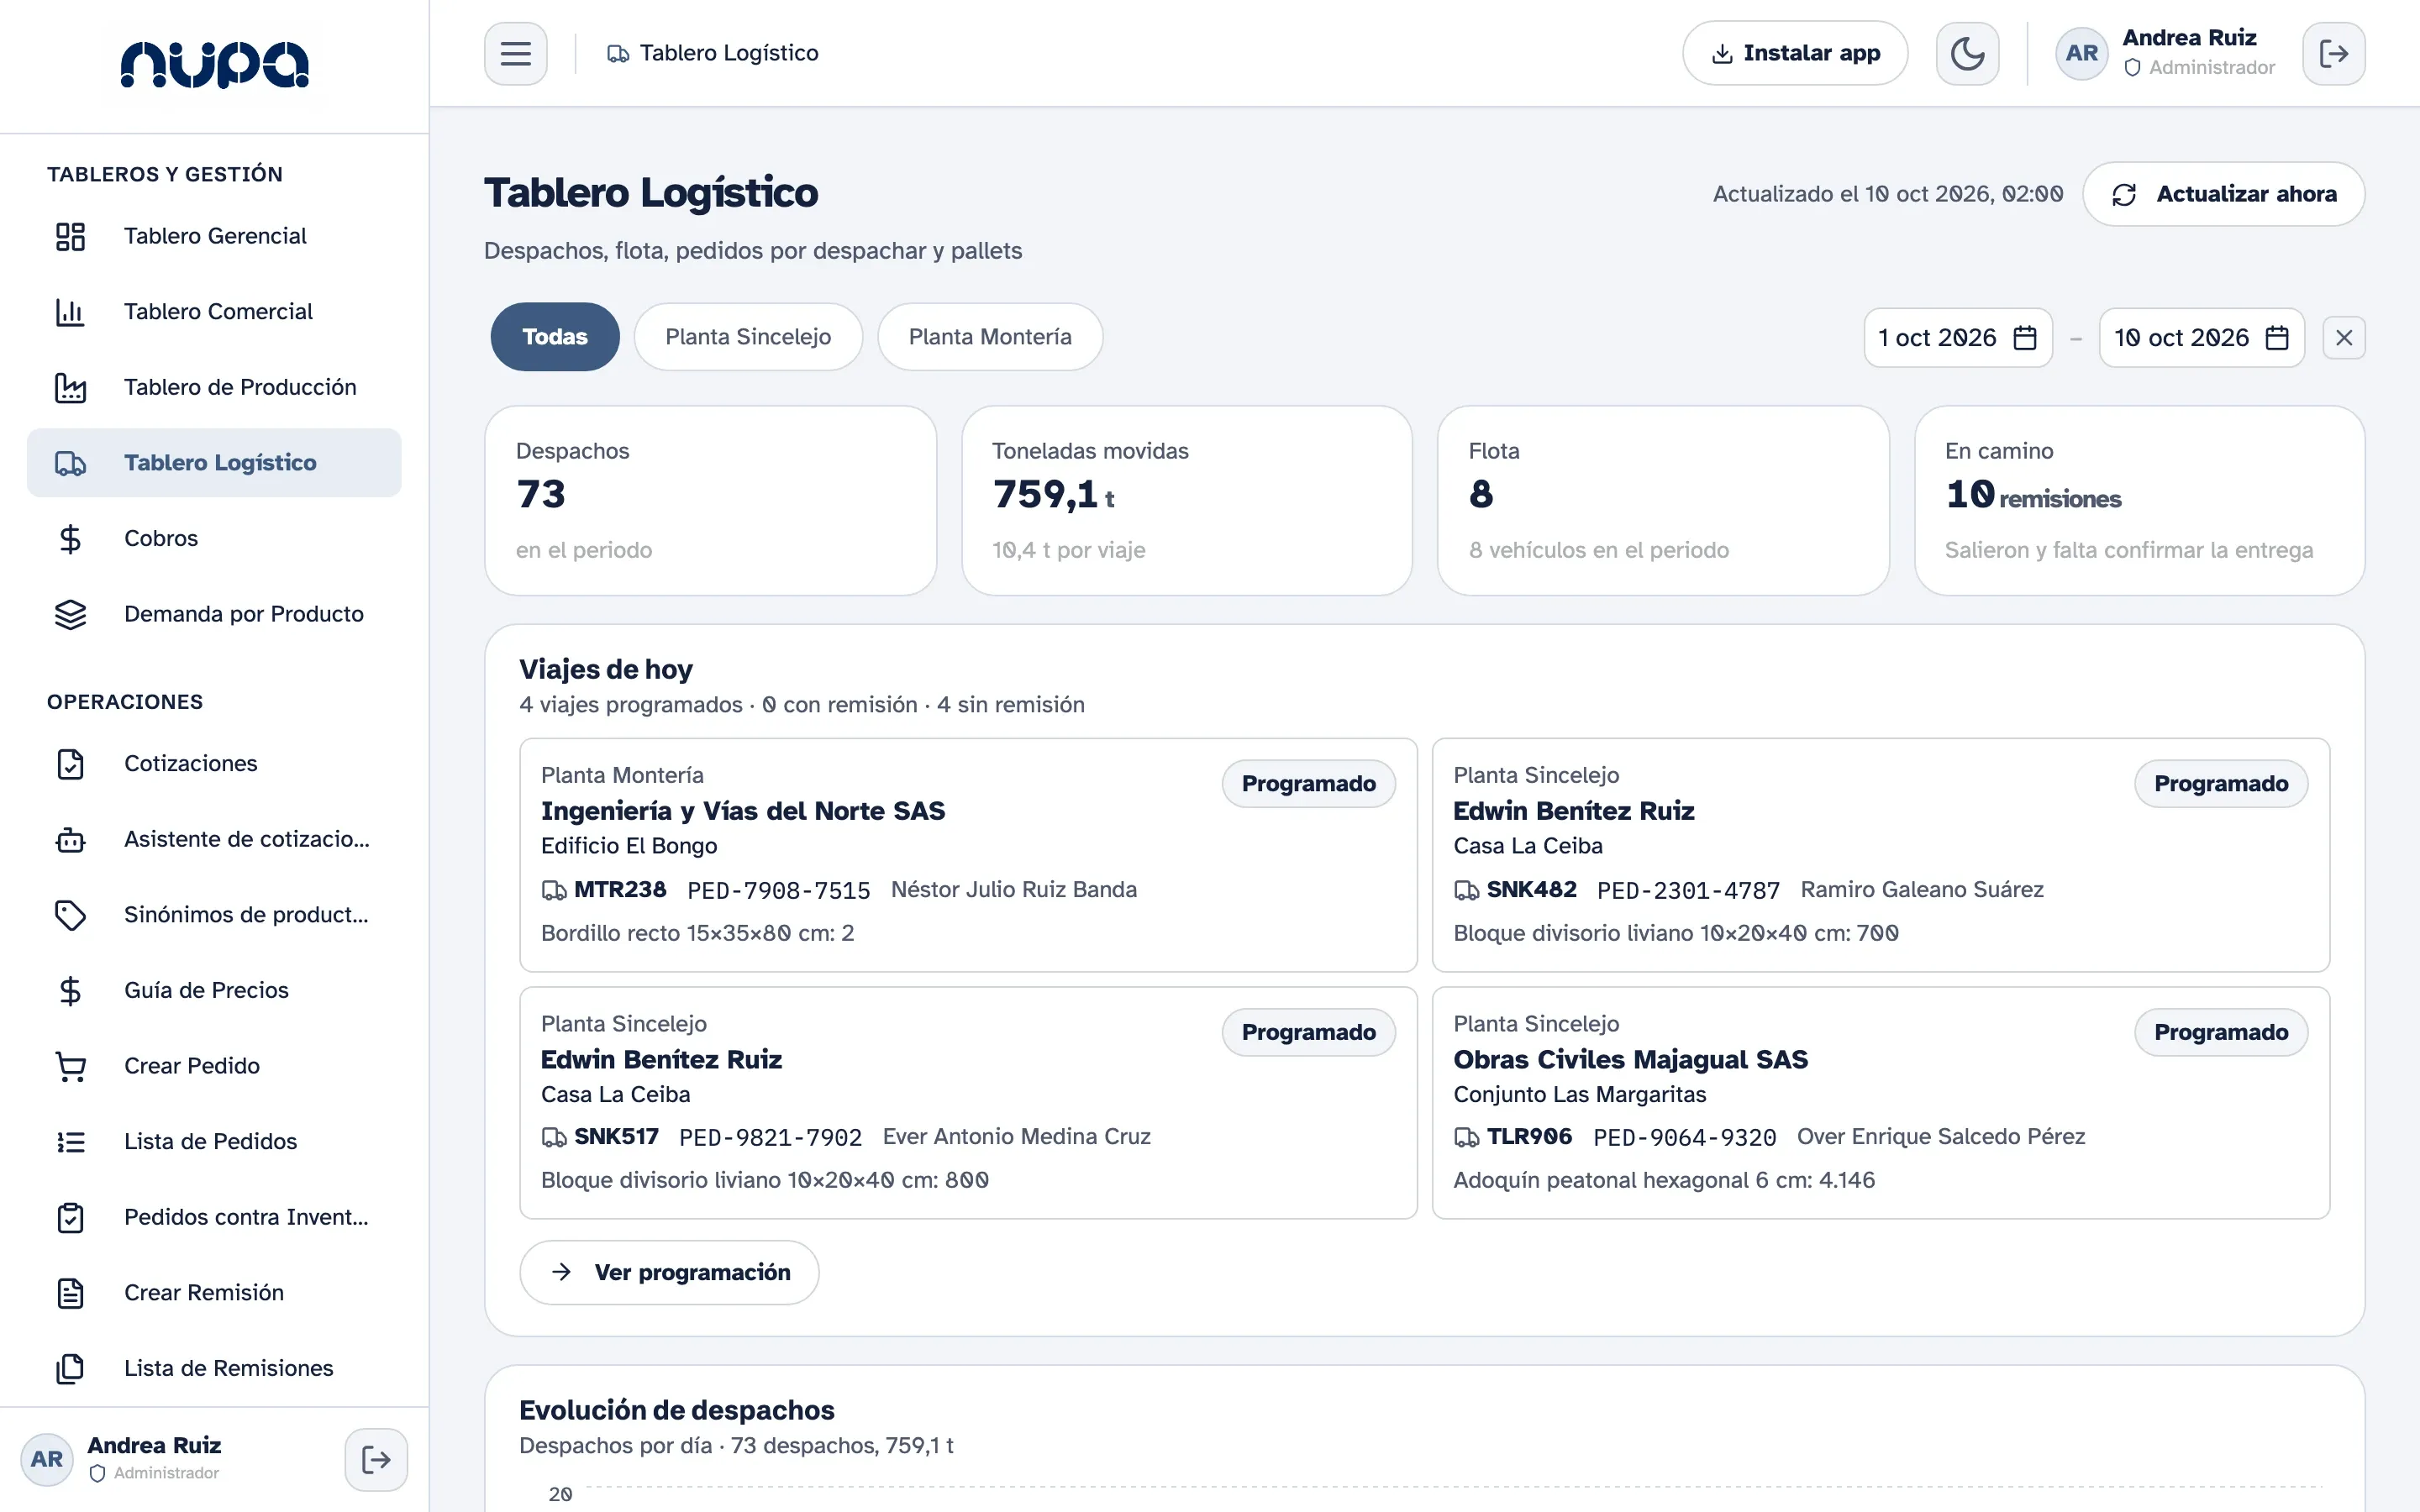Open Asistente de cotización robot icon
This screenshot has width=2420, height=1512.
pyautogui.click(x=70, y=839)
